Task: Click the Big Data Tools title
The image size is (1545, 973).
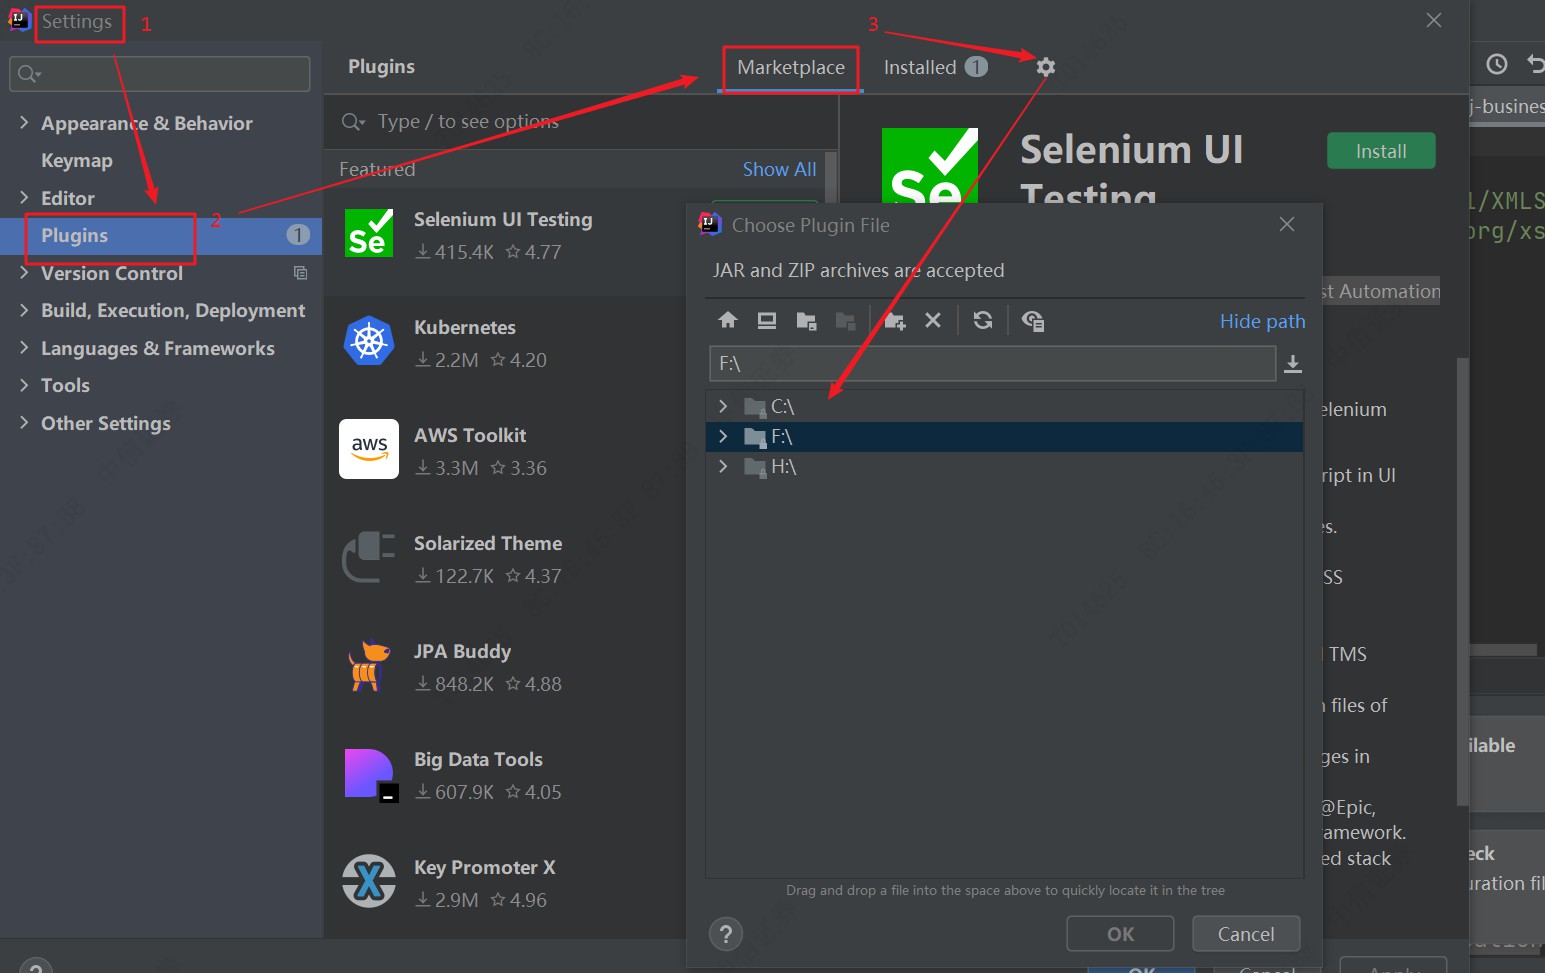Action: [478, 759]
